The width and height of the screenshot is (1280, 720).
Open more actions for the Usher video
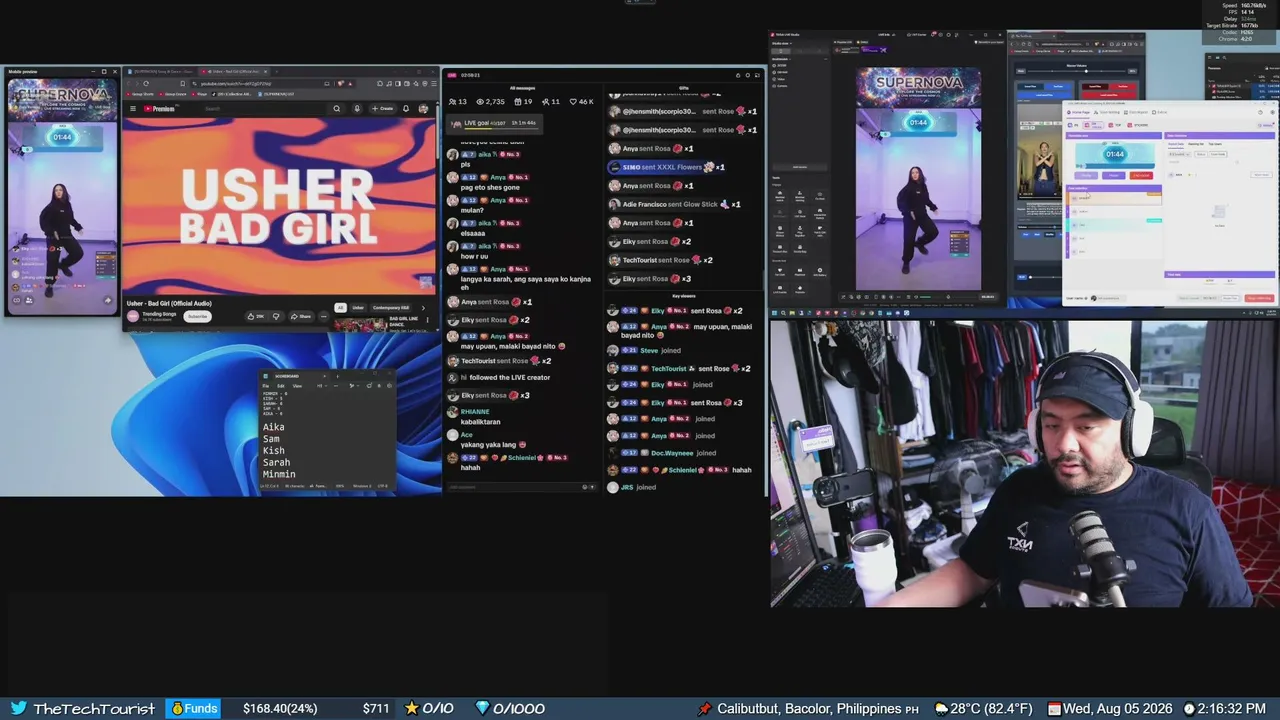[323, 316]
